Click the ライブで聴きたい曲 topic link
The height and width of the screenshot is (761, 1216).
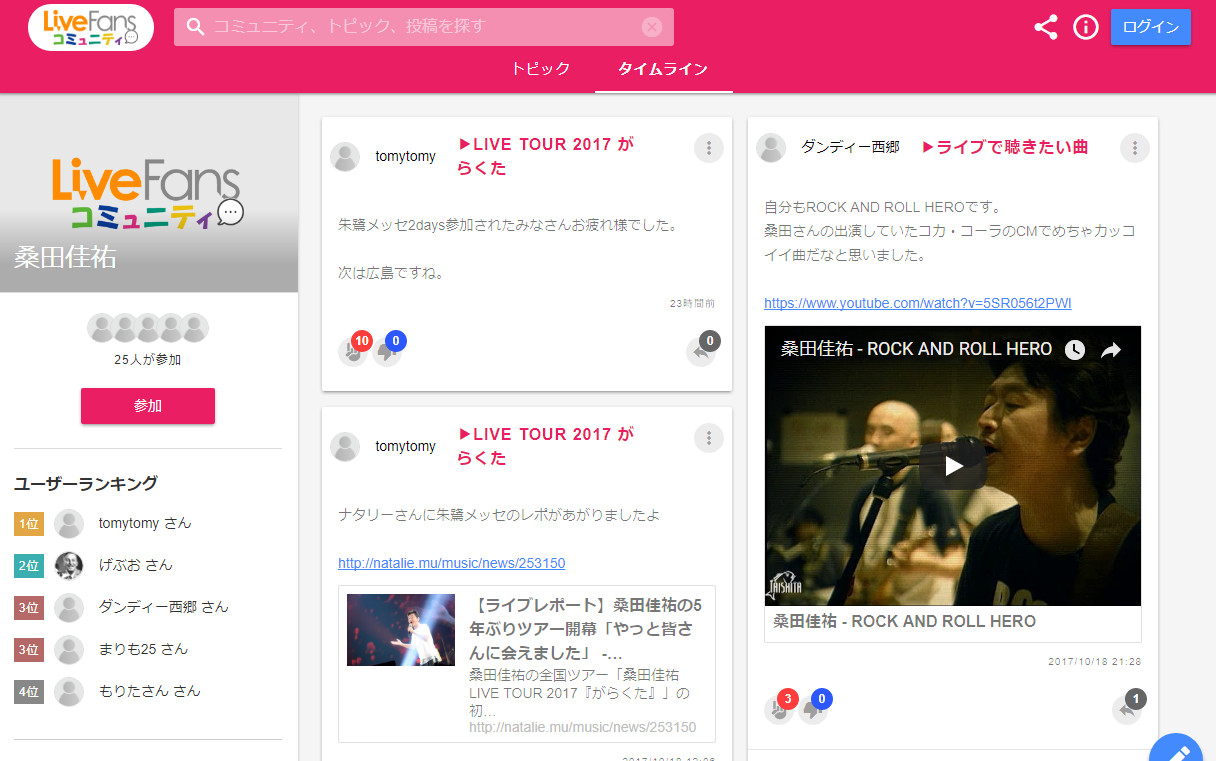click(1004, 147)
